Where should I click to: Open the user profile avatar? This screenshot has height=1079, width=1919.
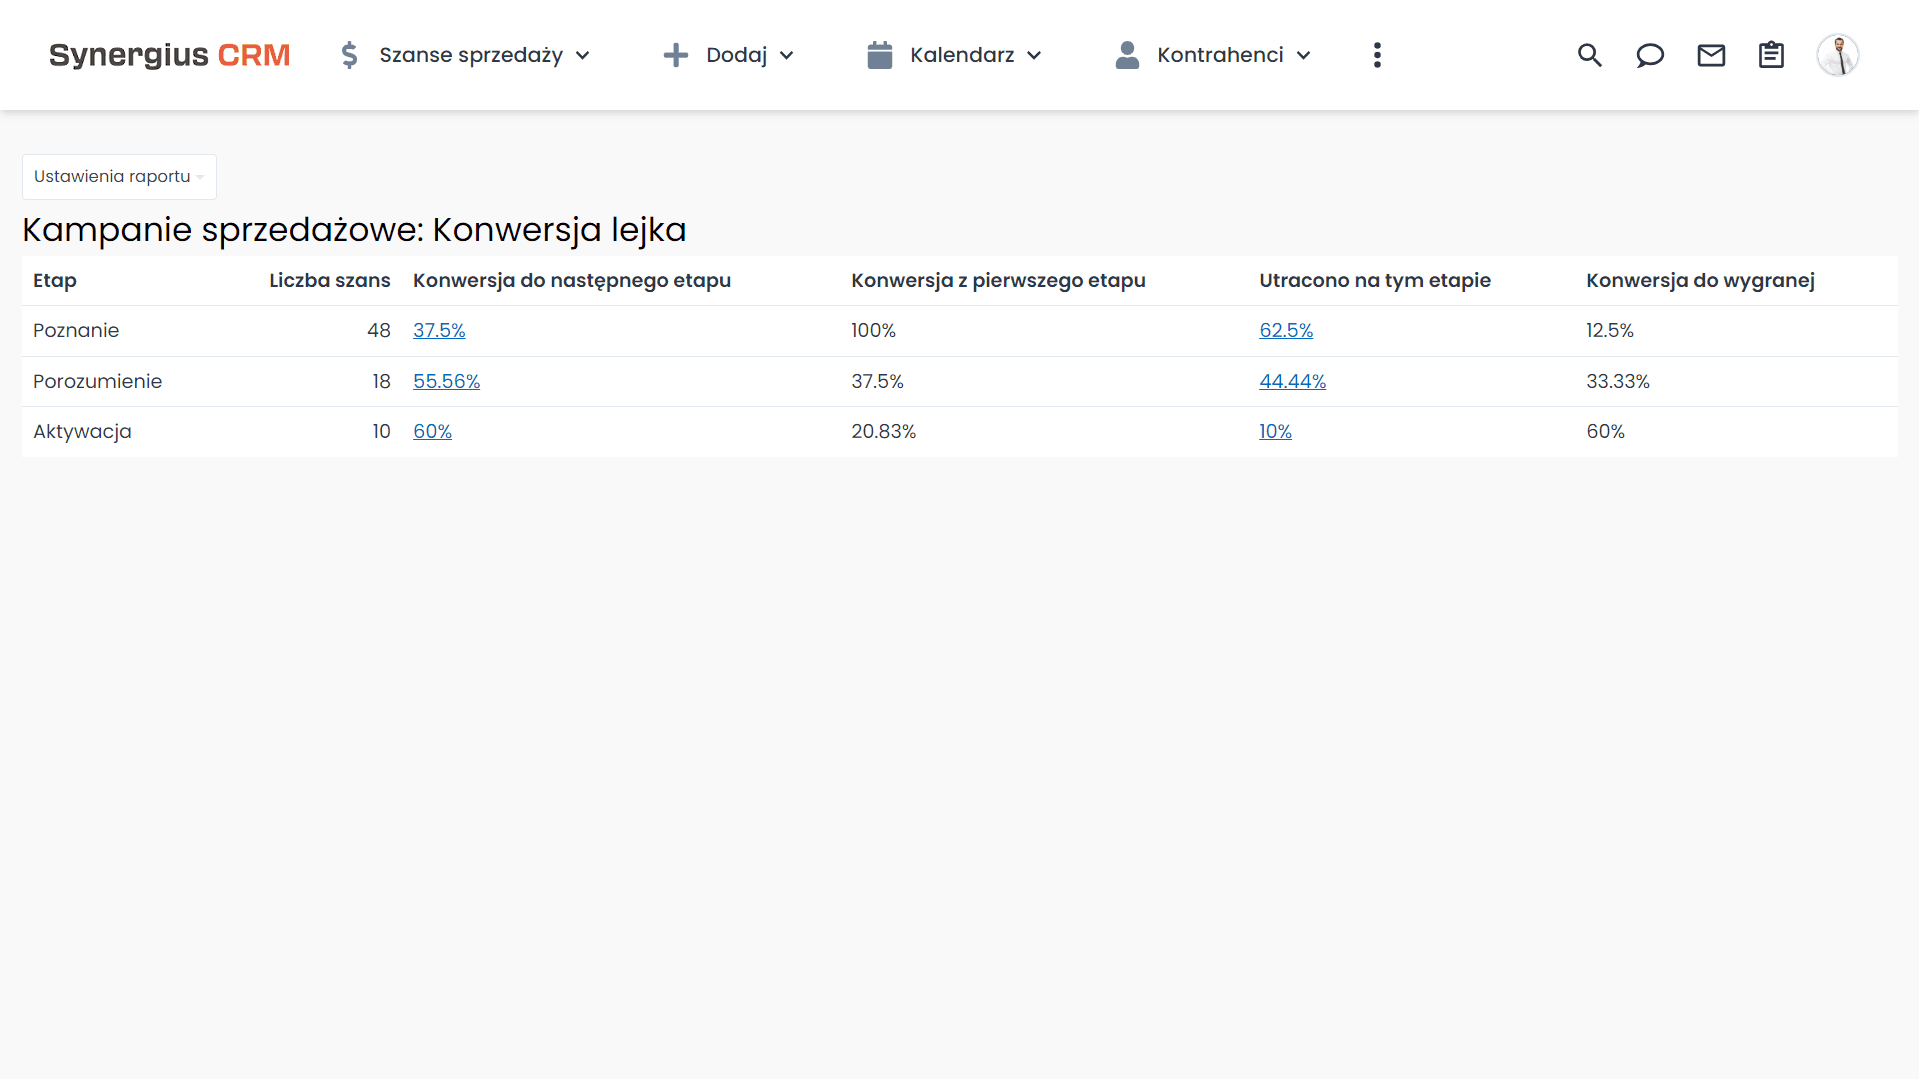click(x=1838, y=55)
